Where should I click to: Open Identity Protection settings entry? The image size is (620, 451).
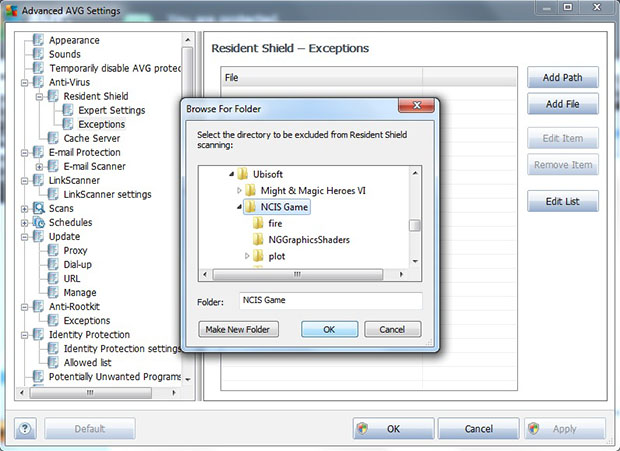(122, 348)
